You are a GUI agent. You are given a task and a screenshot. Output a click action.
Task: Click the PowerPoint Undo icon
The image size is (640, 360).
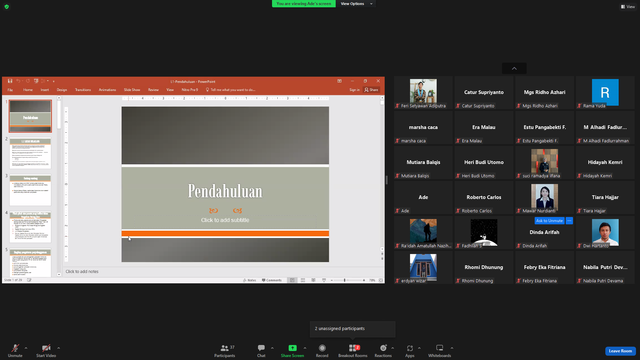click(18, 81)
